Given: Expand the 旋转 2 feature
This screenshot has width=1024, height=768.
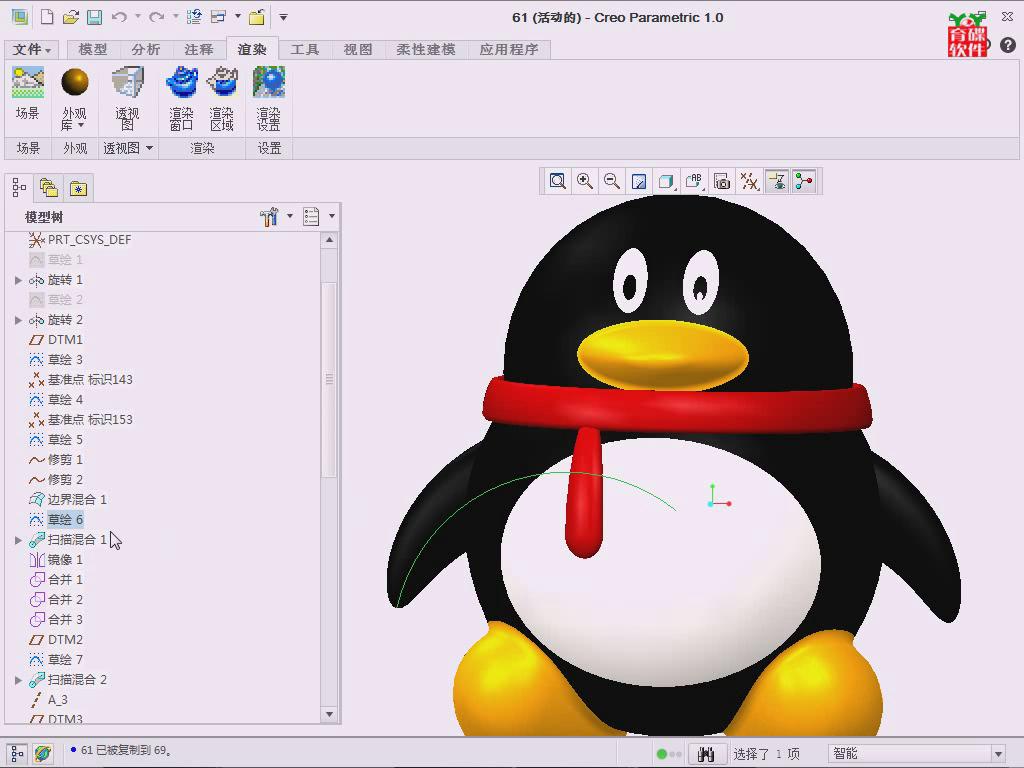Looking at the screenshot, I should point(18,320).
